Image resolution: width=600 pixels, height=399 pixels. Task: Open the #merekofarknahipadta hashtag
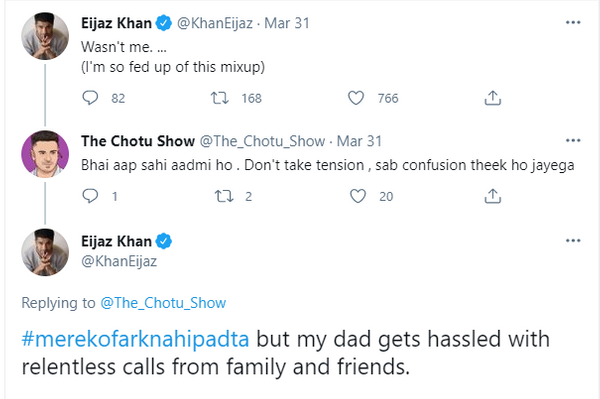click(x=135, y=339)
